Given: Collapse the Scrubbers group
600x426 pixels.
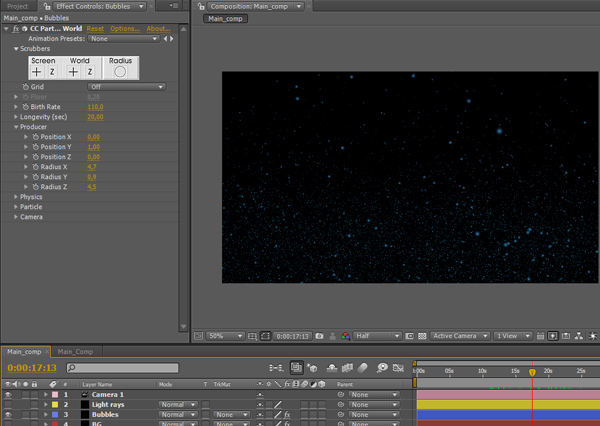Looking at the screenshot, I should click(x=16, y=49).
